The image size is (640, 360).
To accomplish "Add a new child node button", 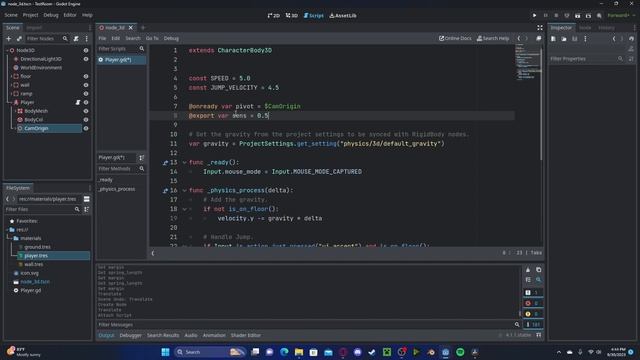I will click(x=9, y=38).
